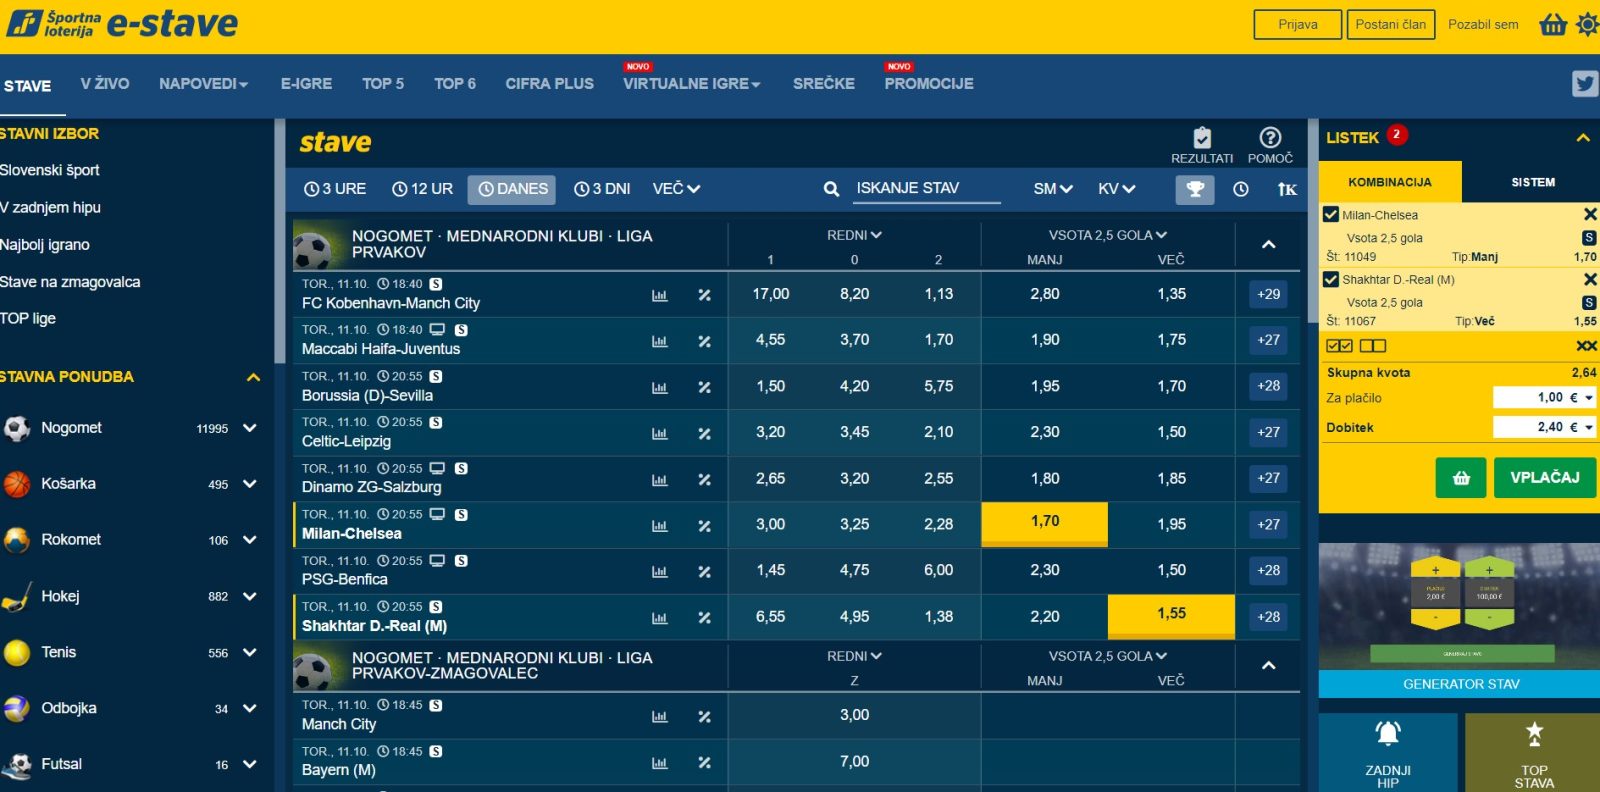Open the Pomoč help icon

pos(1270,138)
